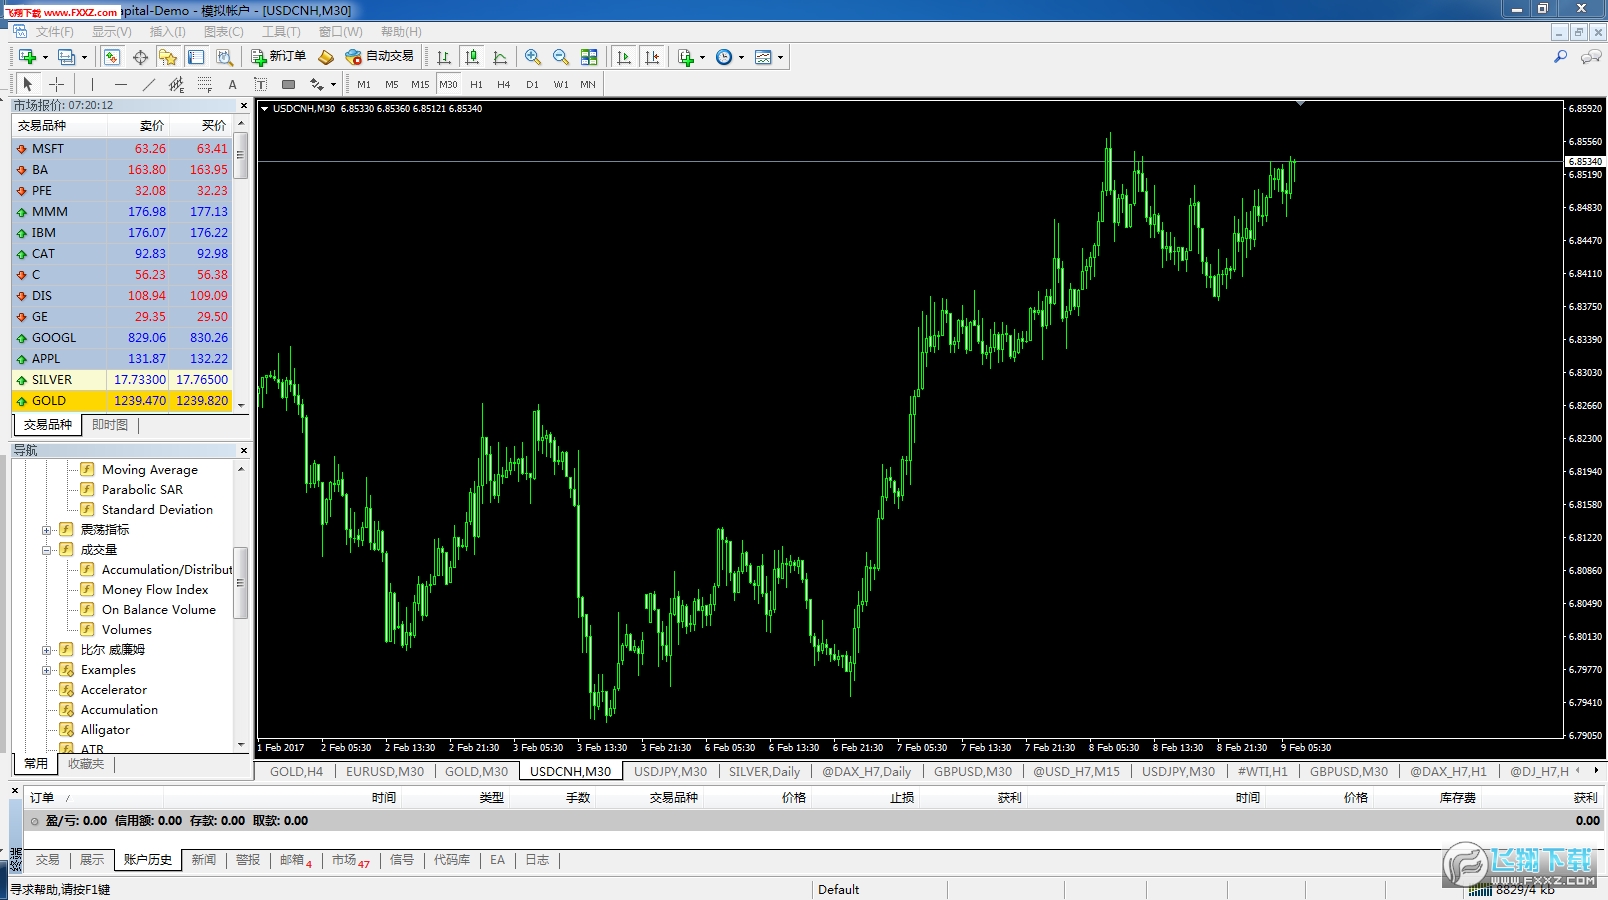The image size is (1608, 900).
Task: Select the Fibonacci retracement tool
Action: (204, 85)
